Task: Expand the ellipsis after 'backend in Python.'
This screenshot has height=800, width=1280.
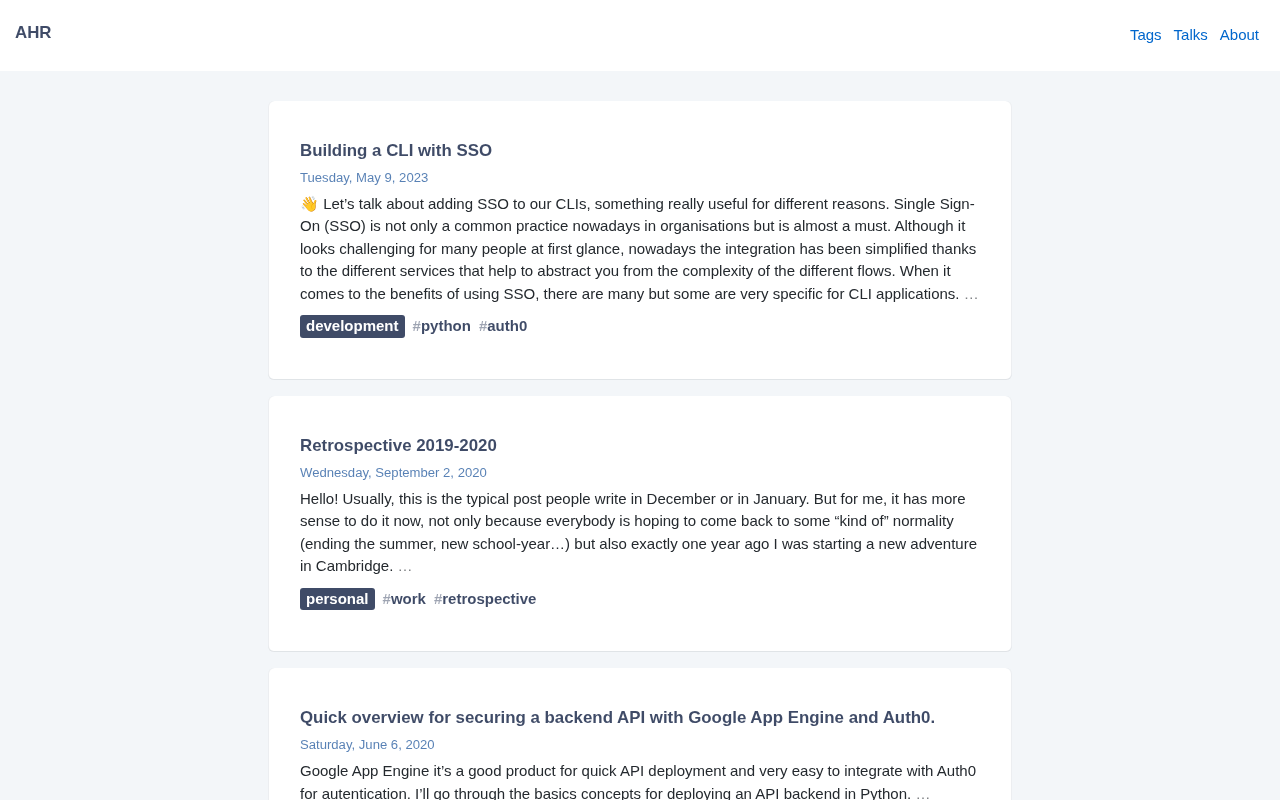Action: (x=923, y=794)
